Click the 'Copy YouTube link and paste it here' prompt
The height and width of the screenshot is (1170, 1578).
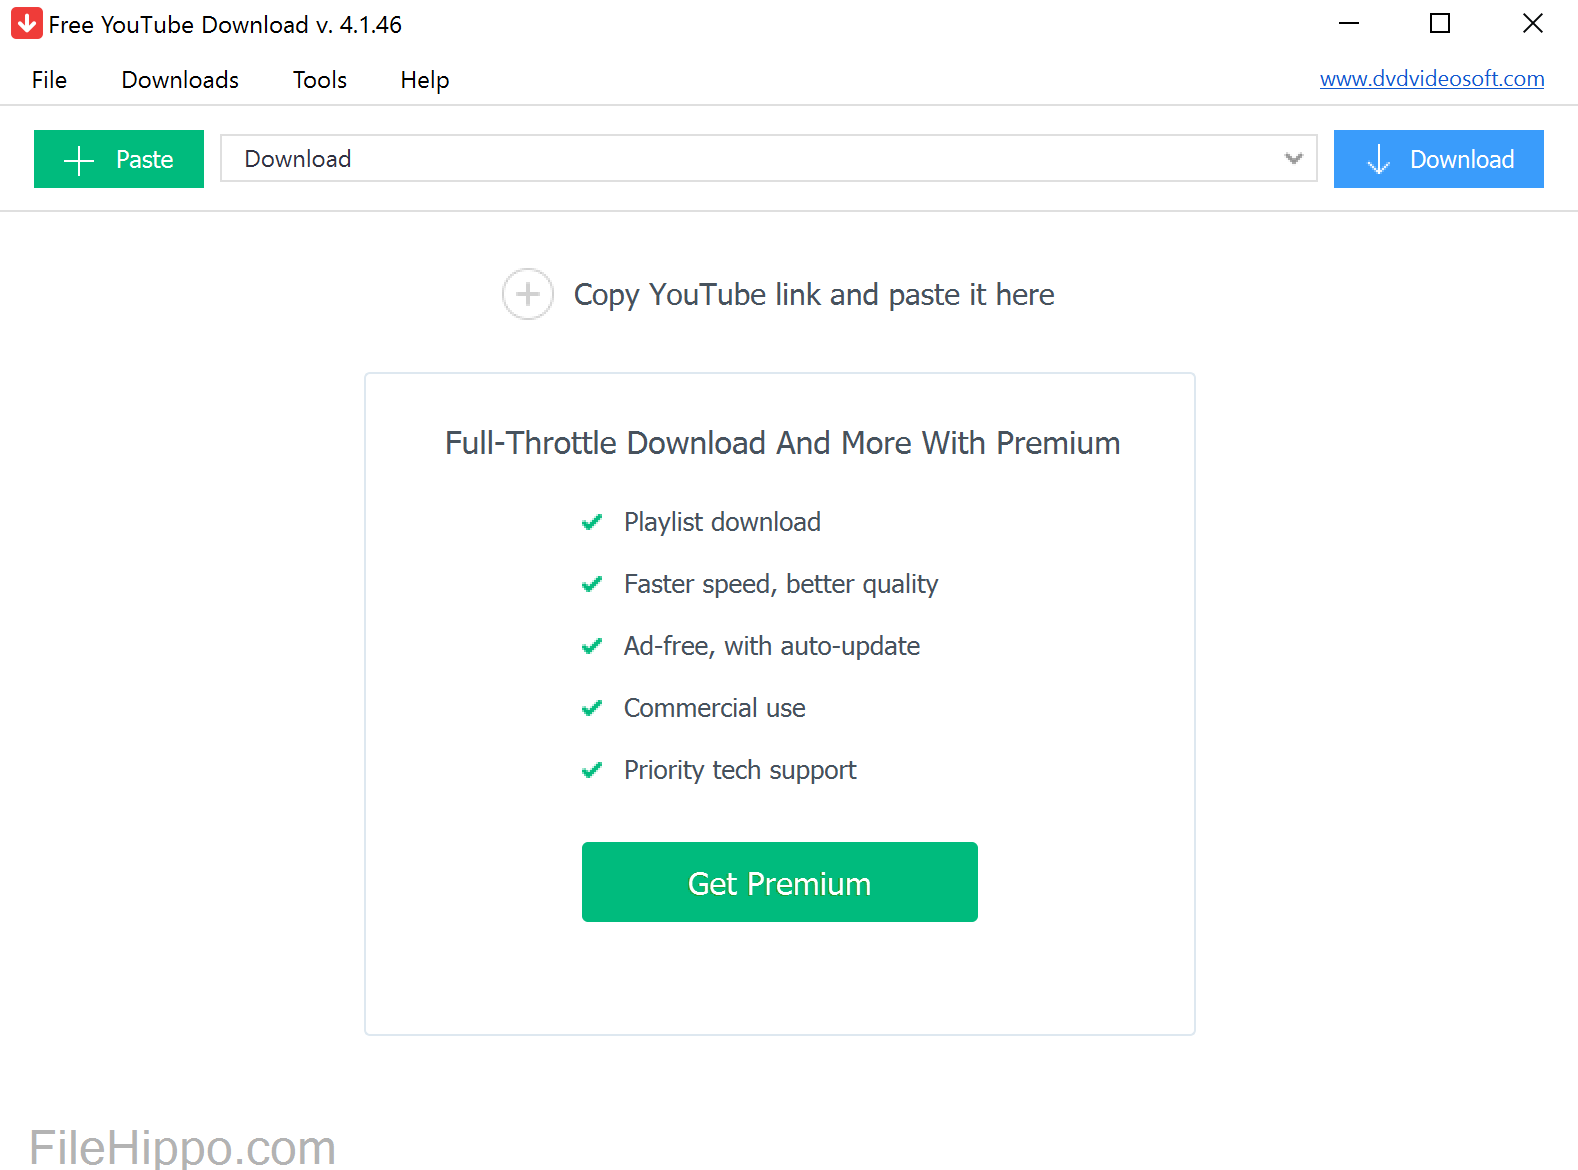point(813,295)
